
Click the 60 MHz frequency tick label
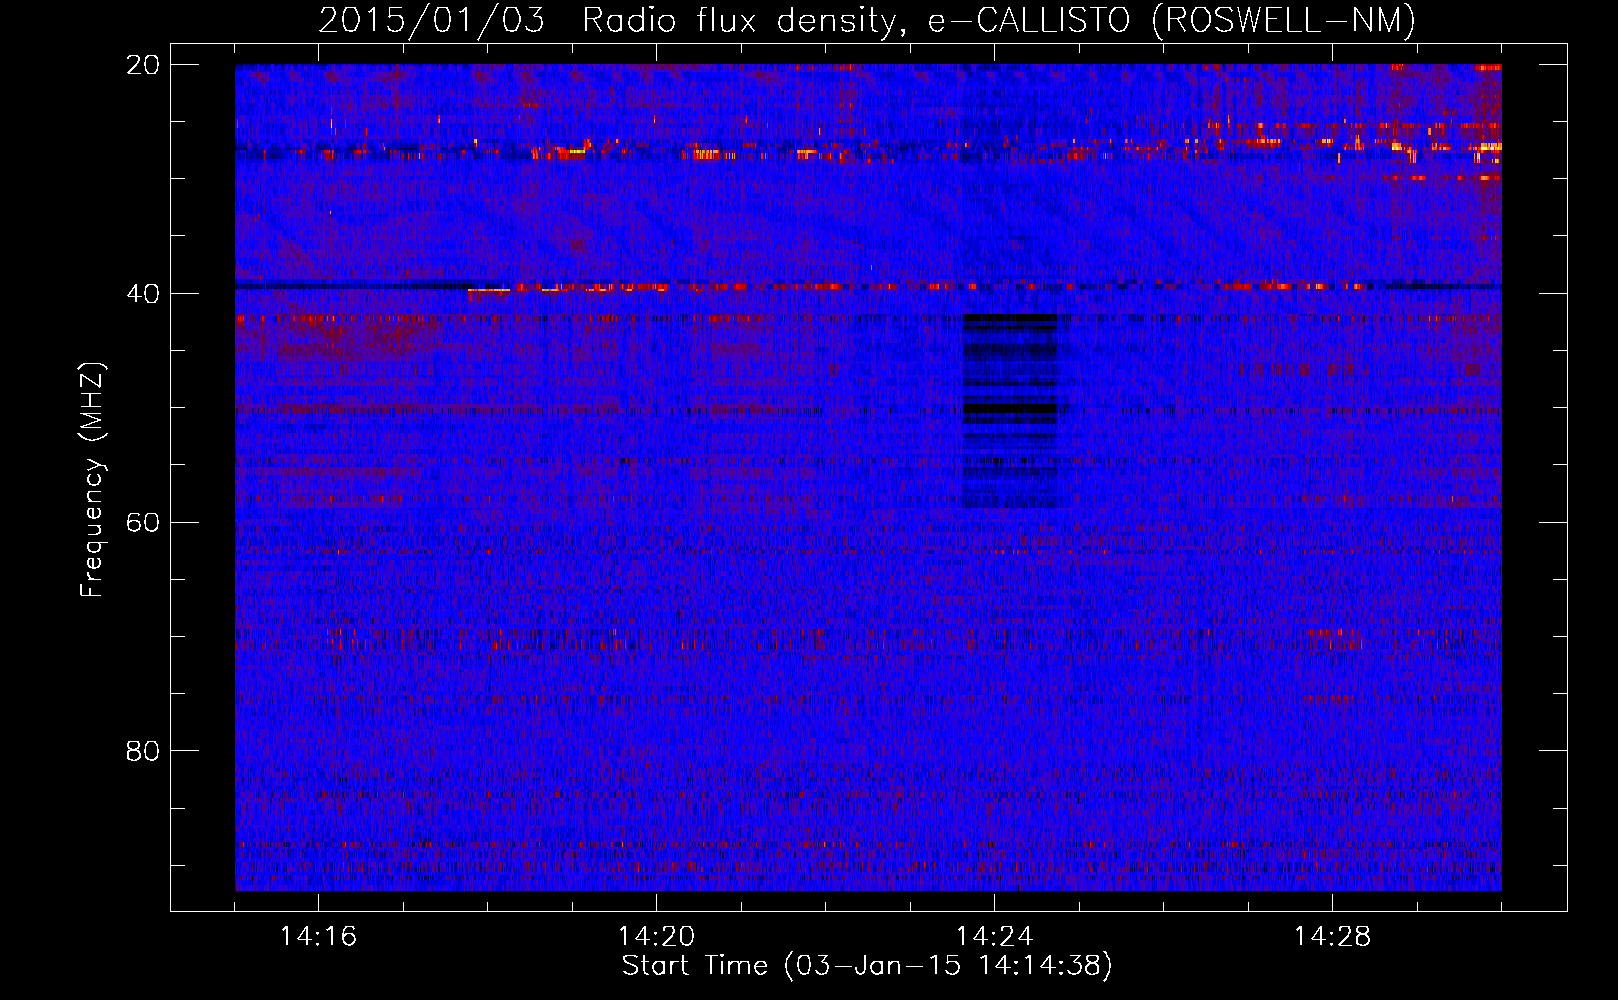(x=143, y=523)
